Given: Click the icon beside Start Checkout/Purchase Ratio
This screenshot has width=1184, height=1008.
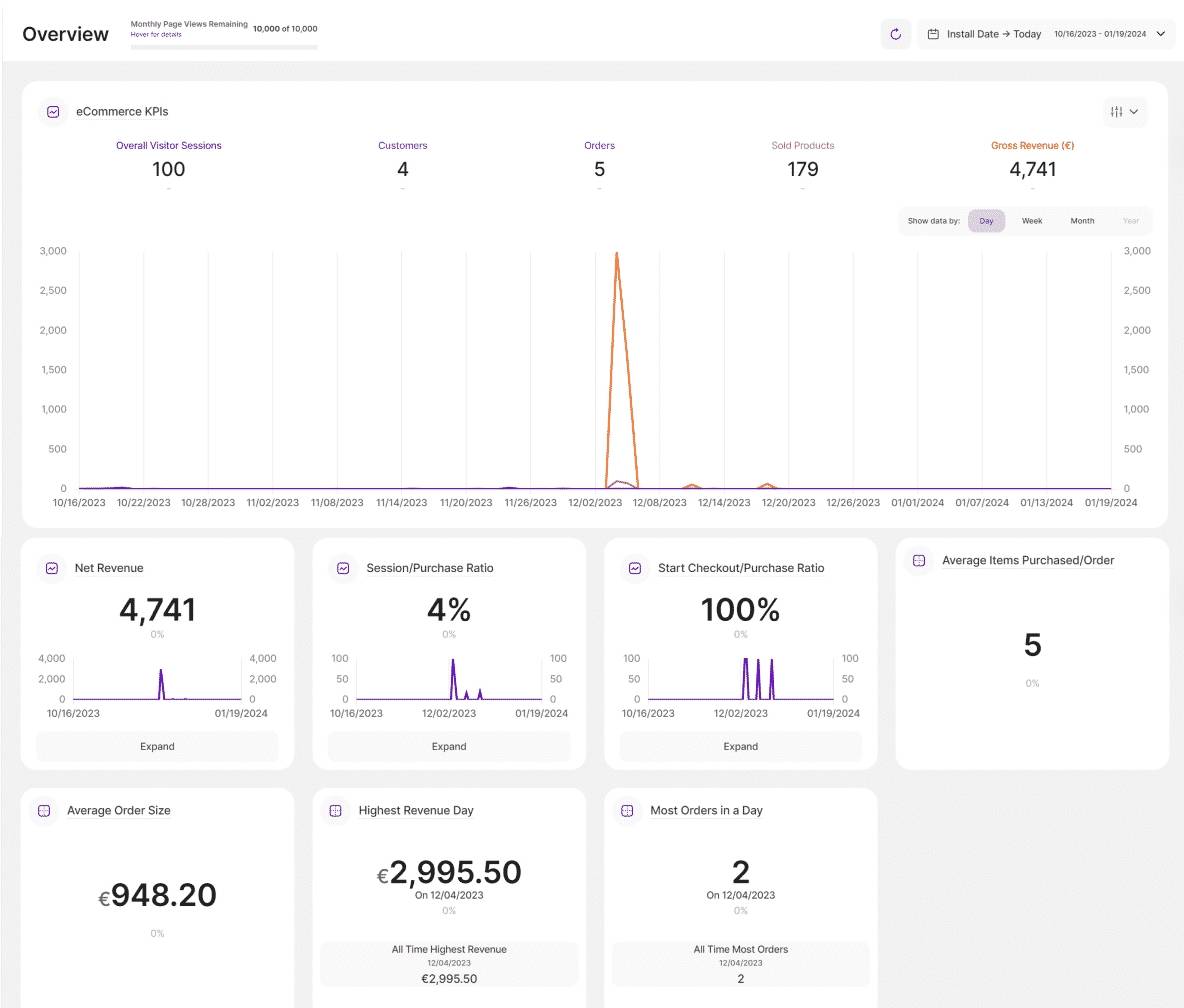Looking at the screenshot, I should (x=635, y=568).
